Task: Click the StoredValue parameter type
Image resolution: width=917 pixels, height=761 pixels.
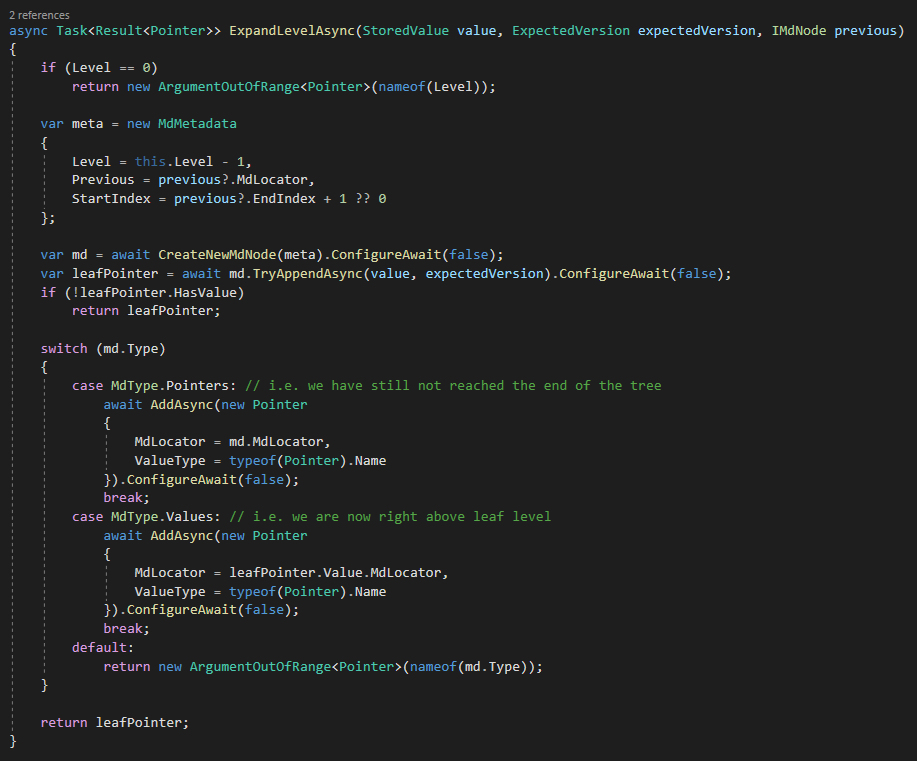Action: [x=405, y=30]
